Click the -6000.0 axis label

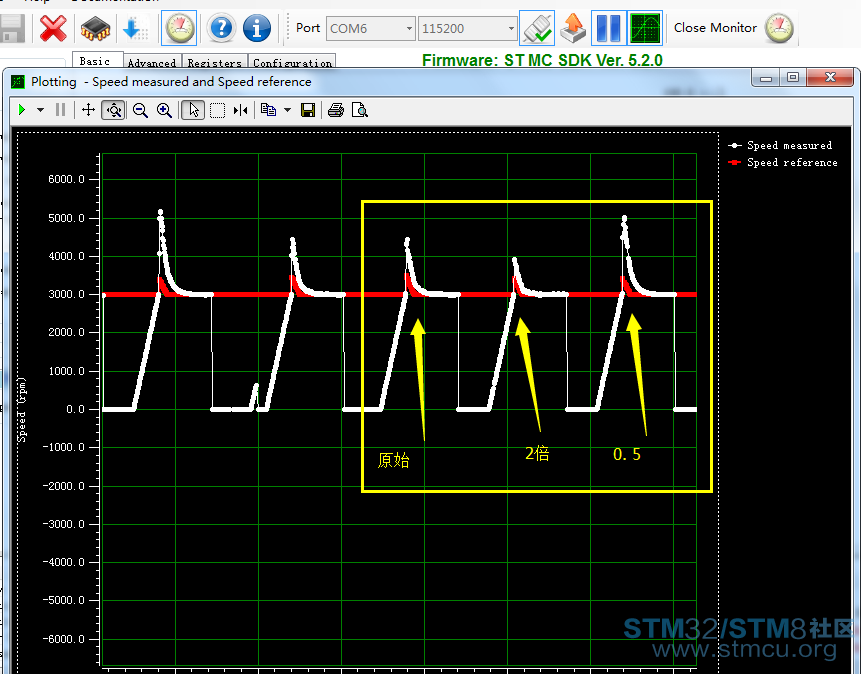pyautogui.click(x=64, y=639)
